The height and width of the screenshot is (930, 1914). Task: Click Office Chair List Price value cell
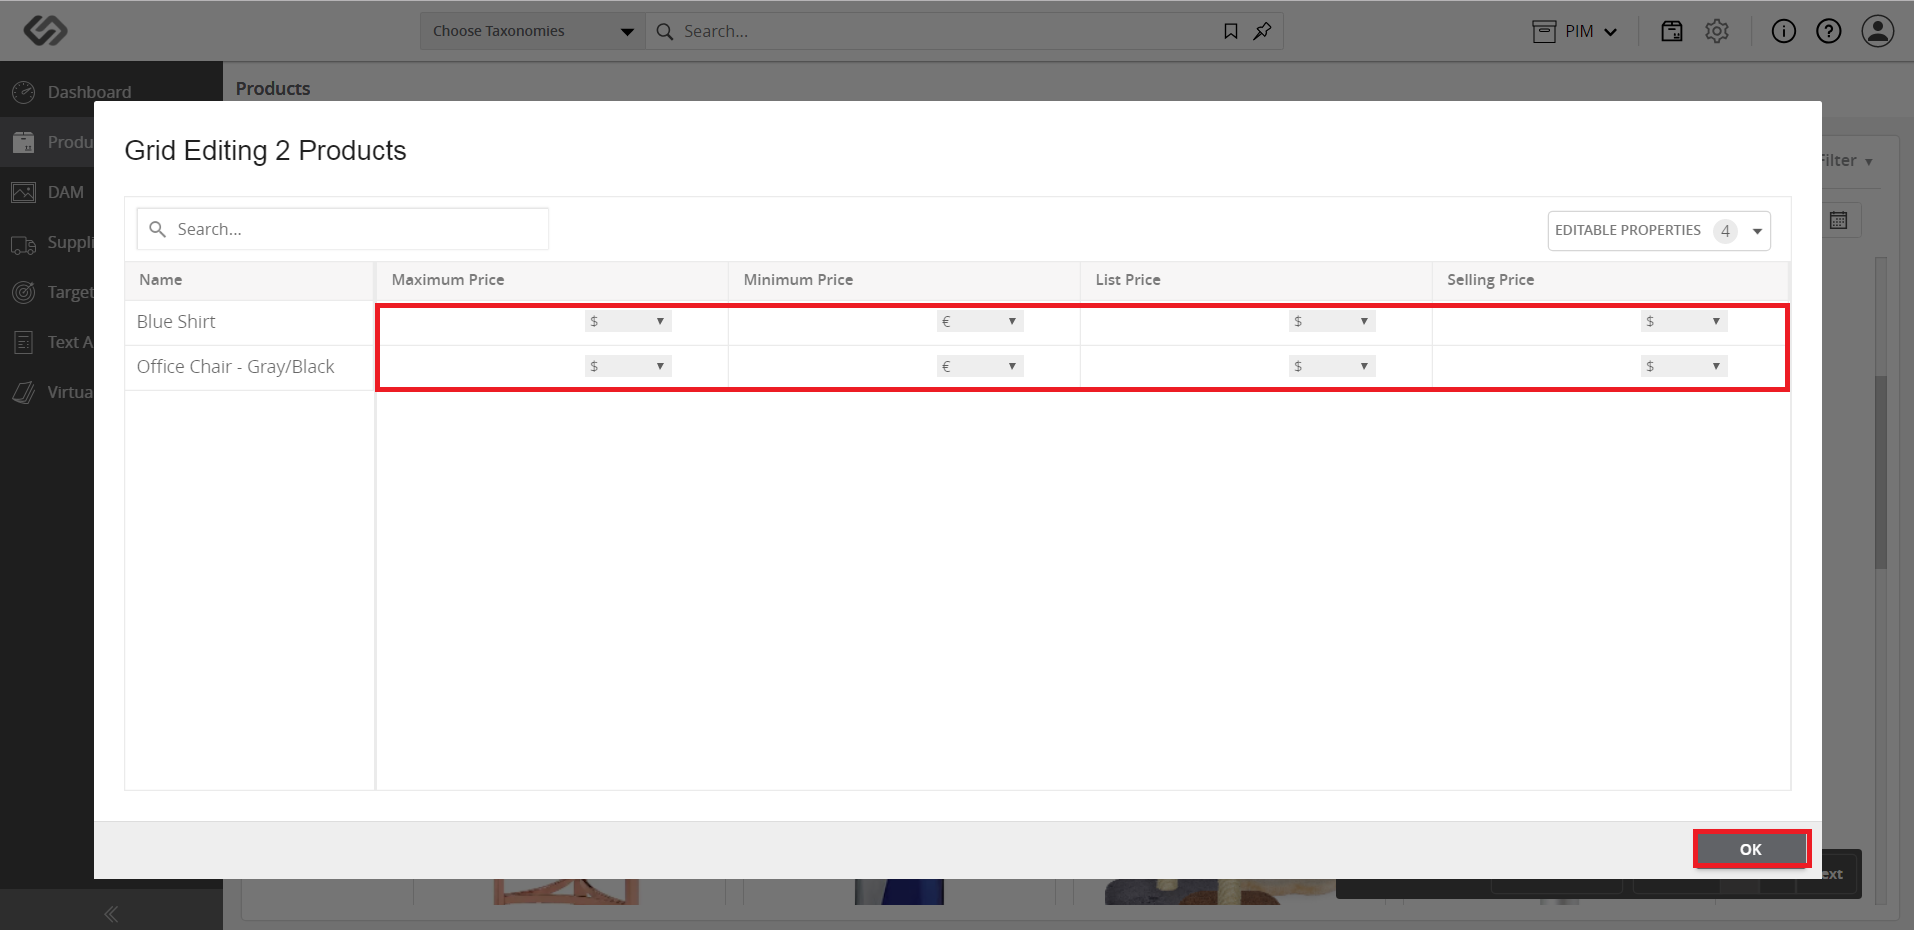pyautogui.click(x=1185, y=367)
